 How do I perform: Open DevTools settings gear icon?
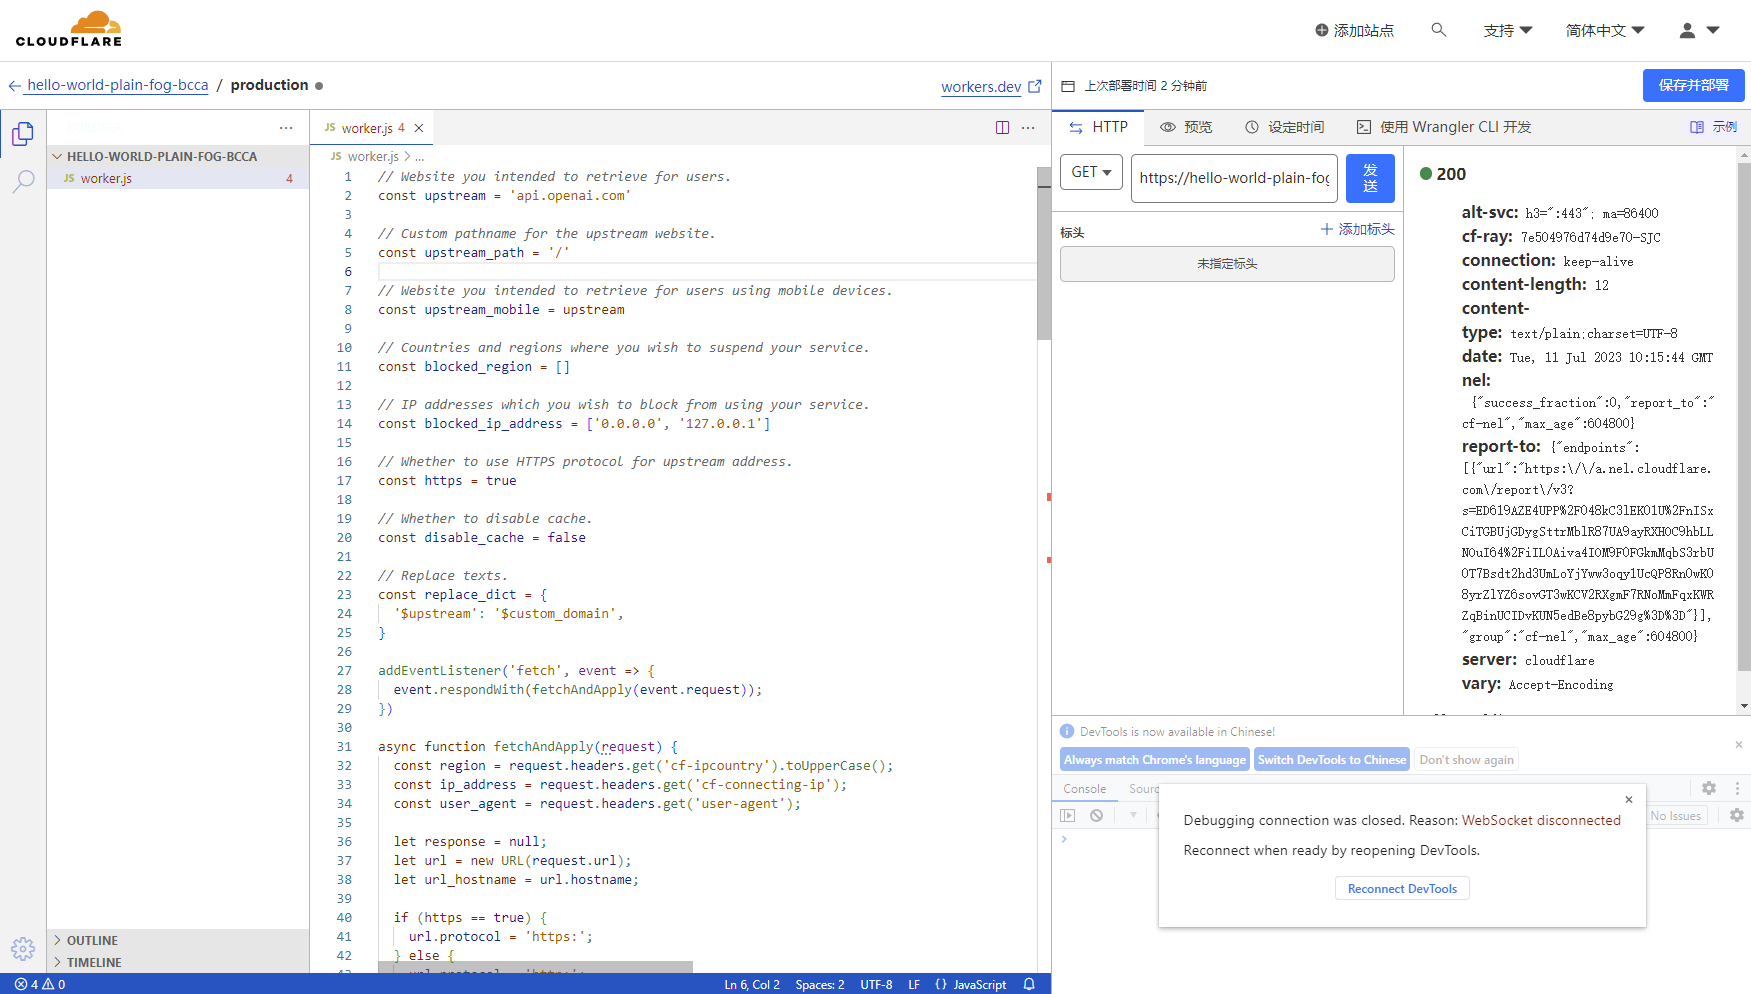pyautogui.click(x=1709, y=788)
